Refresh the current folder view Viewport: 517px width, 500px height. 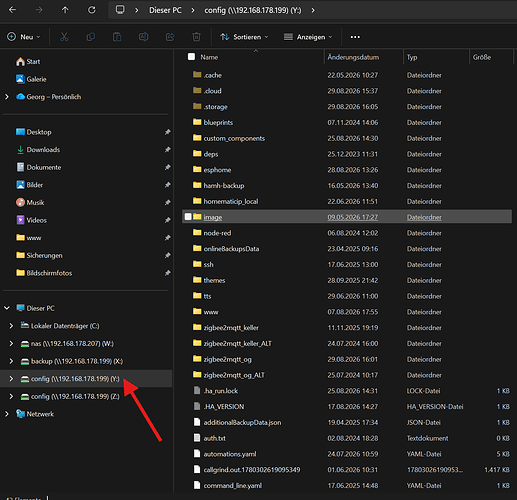tap(91, 10)
